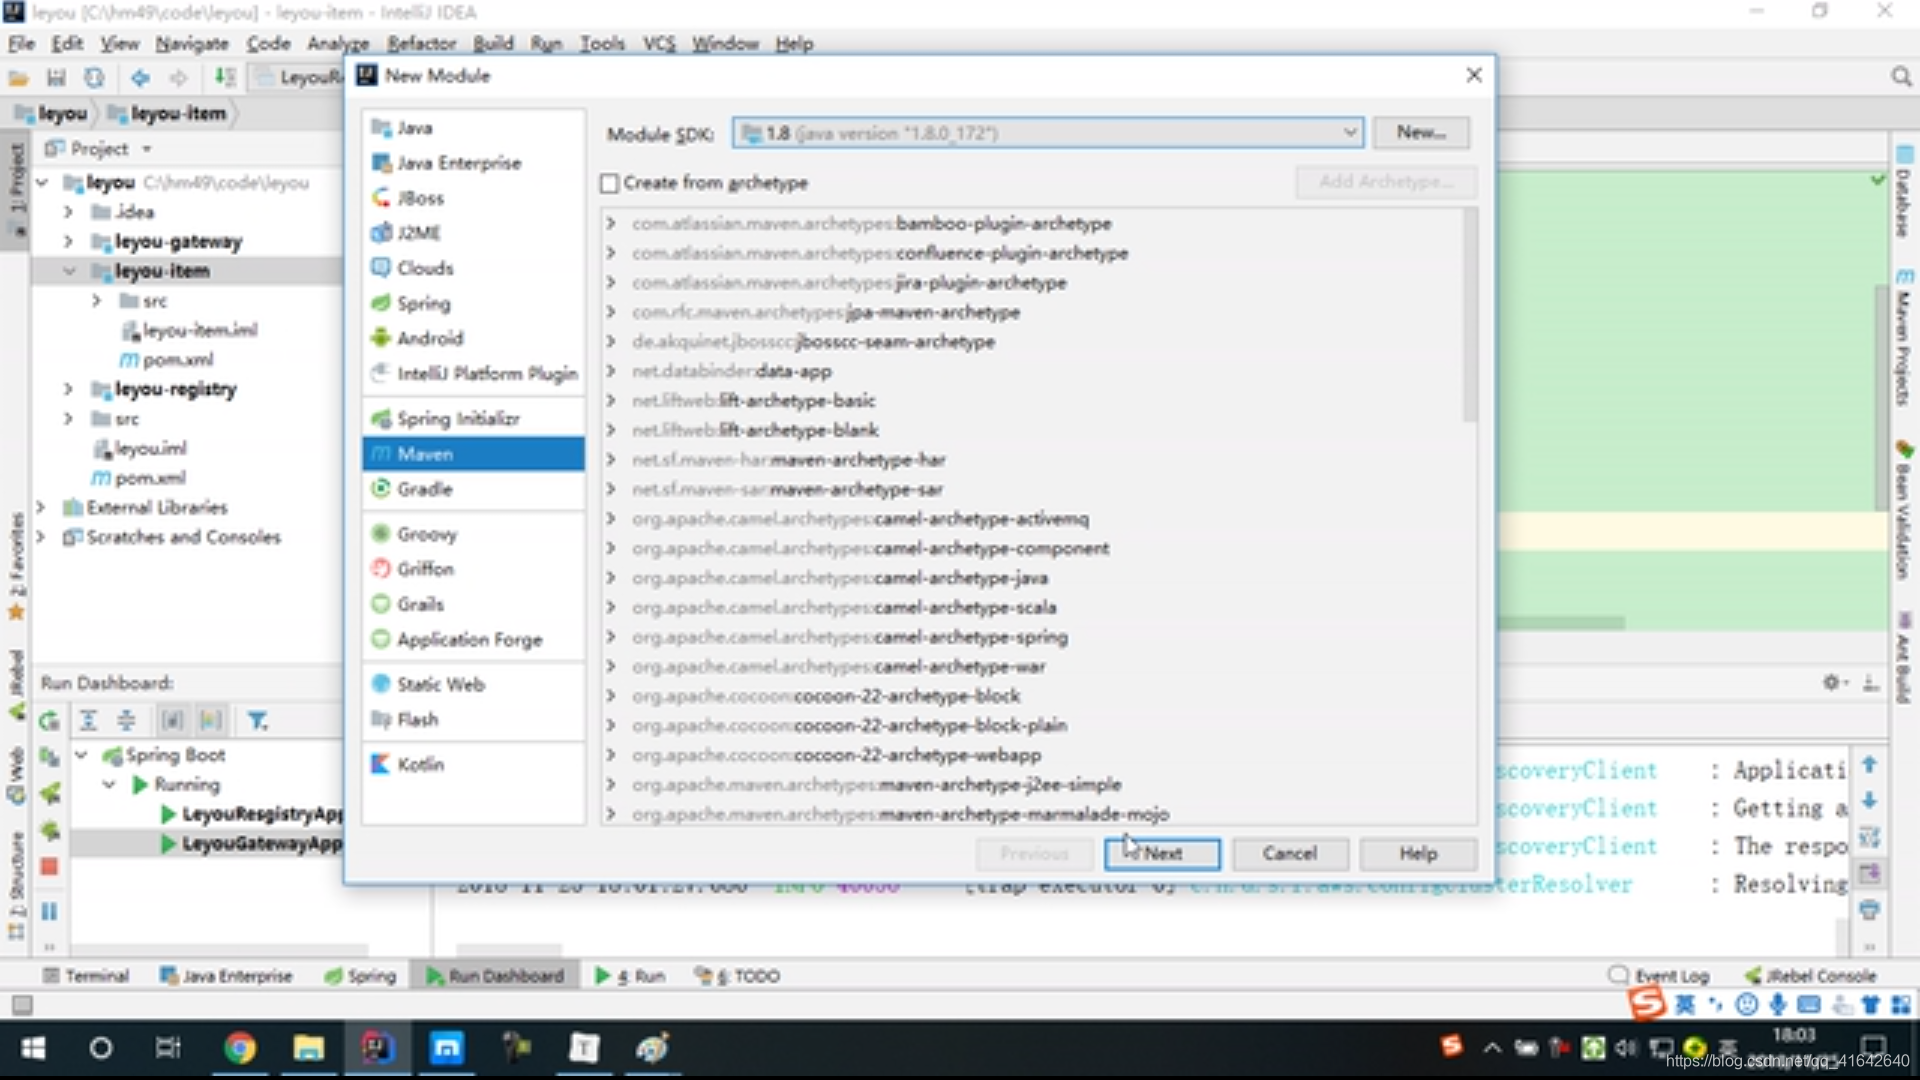The image size is (1920, 1080).
Task: Open Event Log tool window
Action: [1659, 976]
